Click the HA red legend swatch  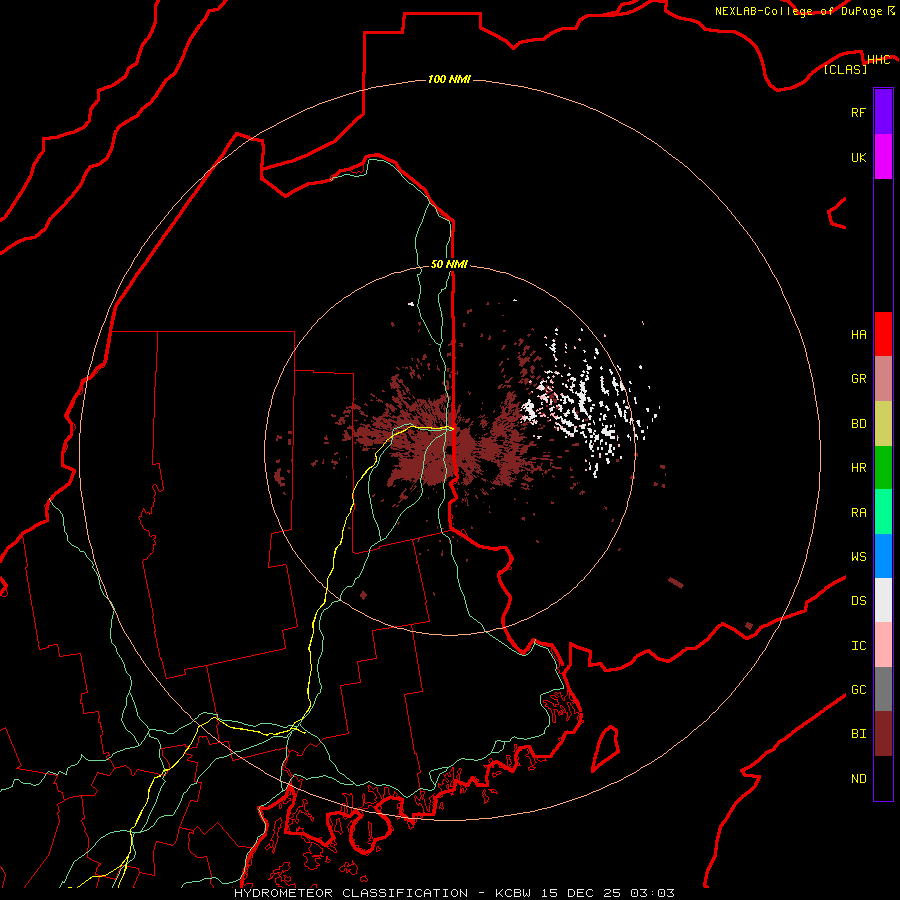(883, 334)
